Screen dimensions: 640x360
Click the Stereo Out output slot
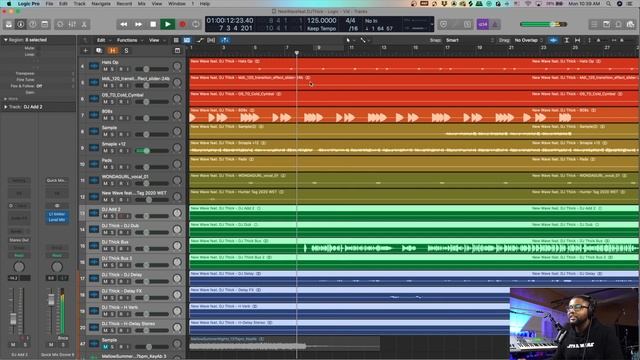[x=19, y=240]
